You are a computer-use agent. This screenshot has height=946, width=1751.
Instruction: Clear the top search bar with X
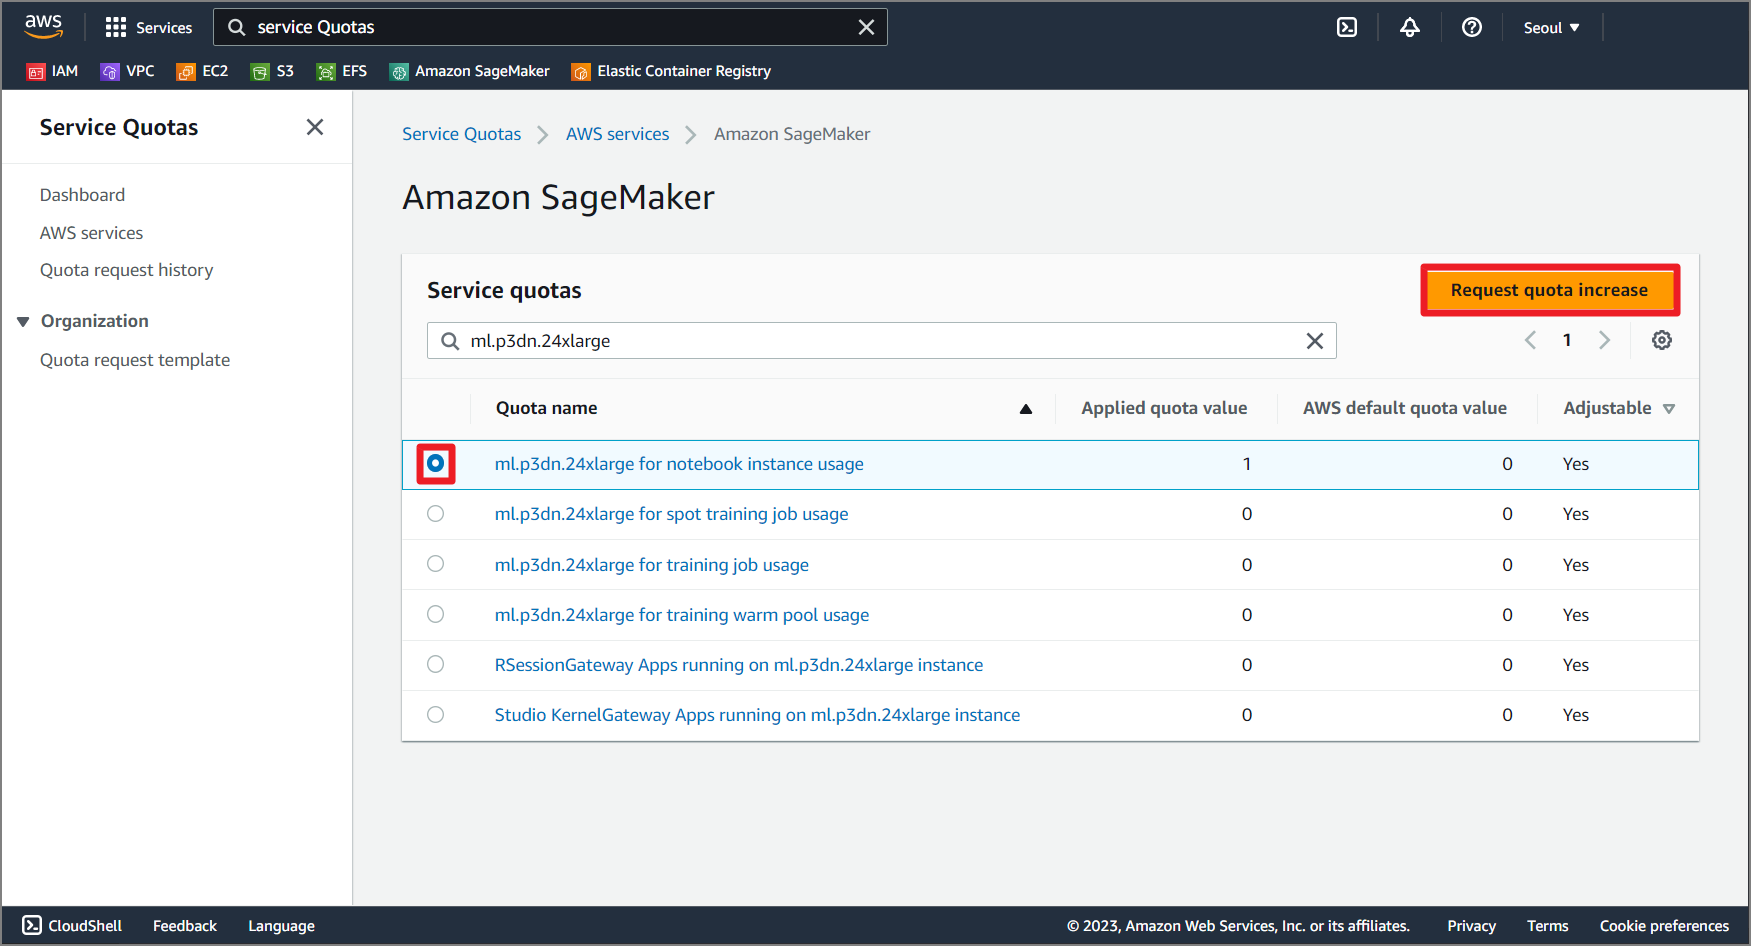866,27
